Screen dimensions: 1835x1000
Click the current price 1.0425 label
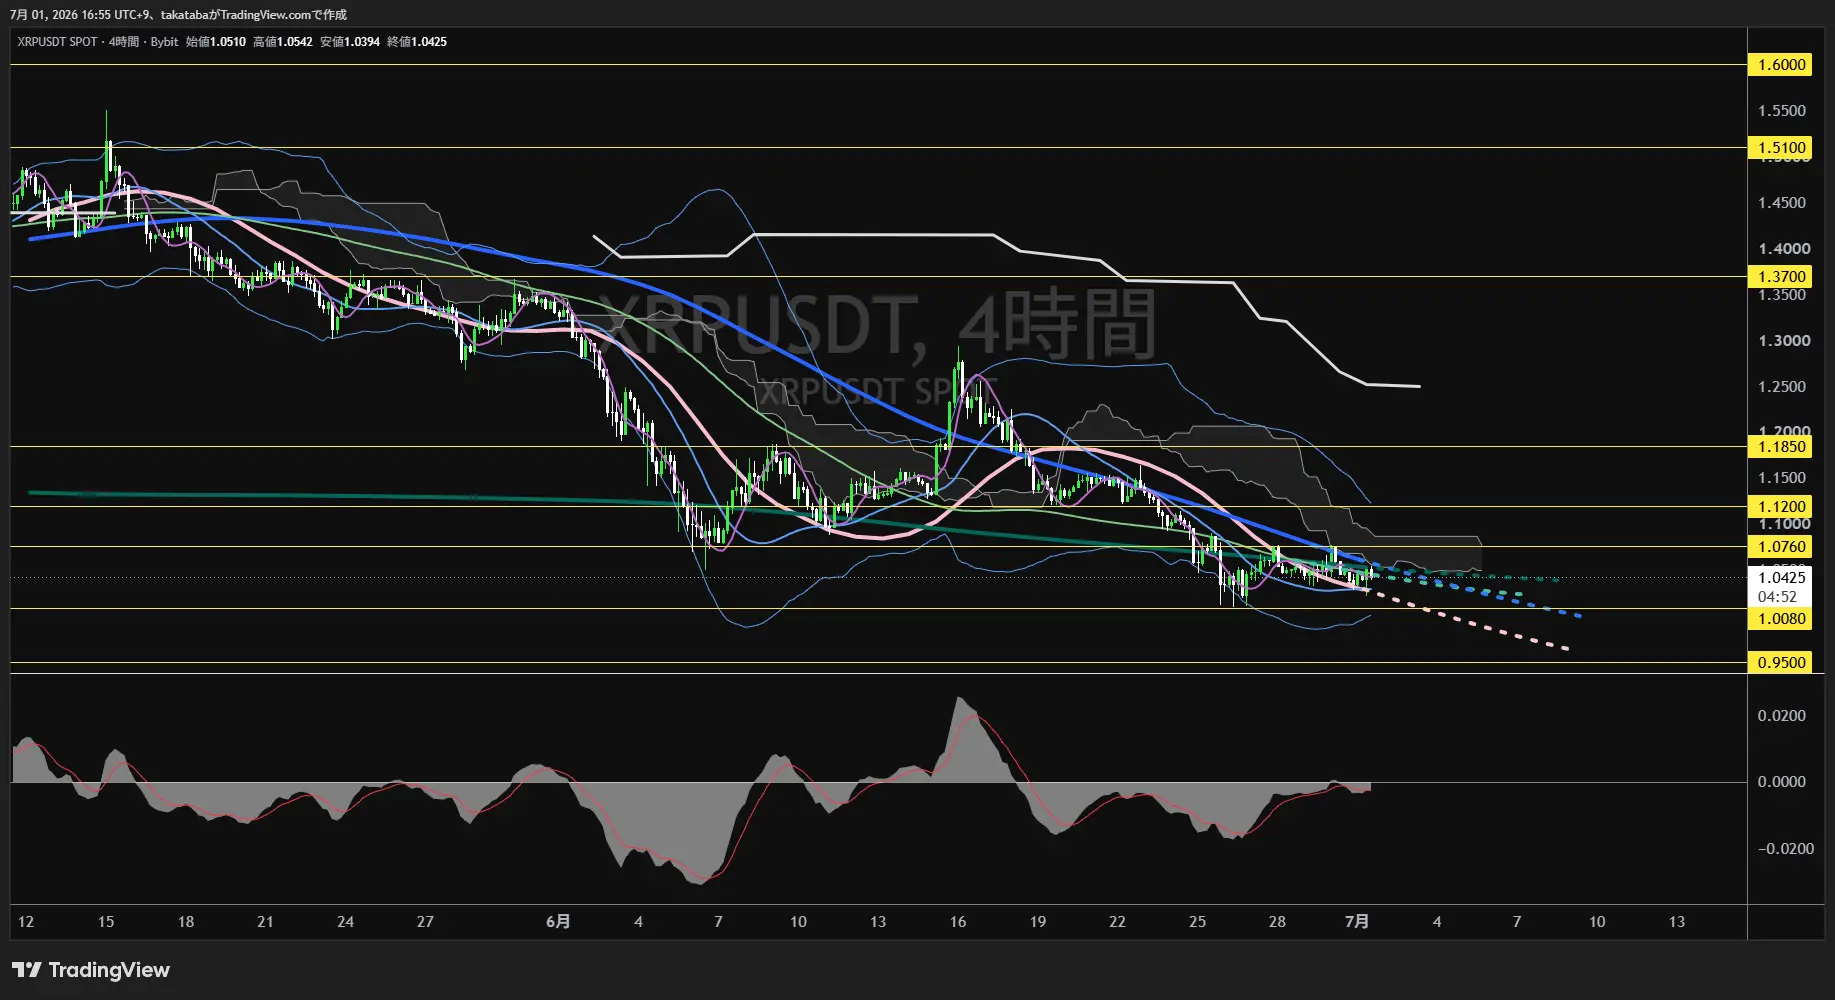(1781, 578)
